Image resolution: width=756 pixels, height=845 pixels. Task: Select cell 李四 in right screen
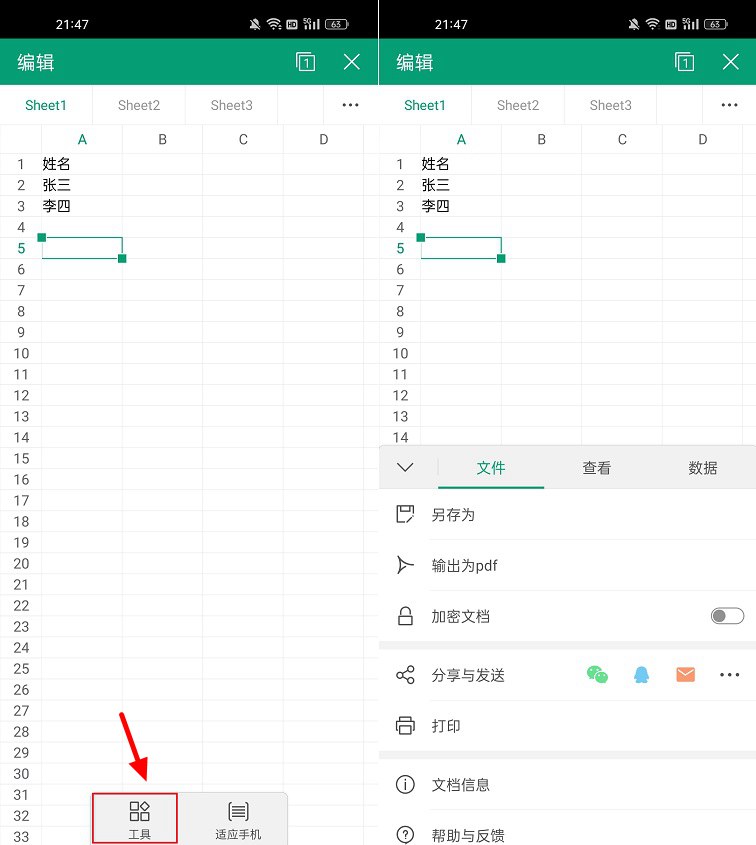coord(461,206)
